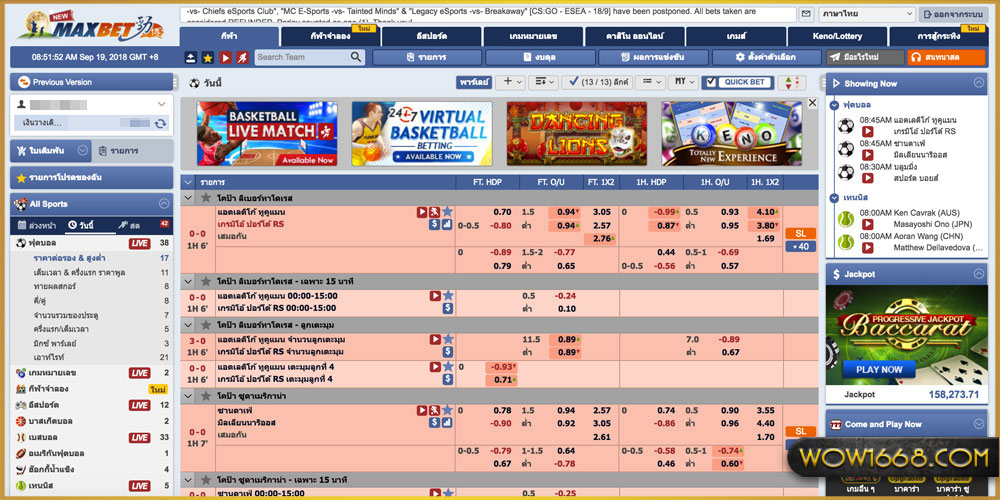Toggle the QUICK BET checkbox
1000x500 pixels.
coord(711,82)
